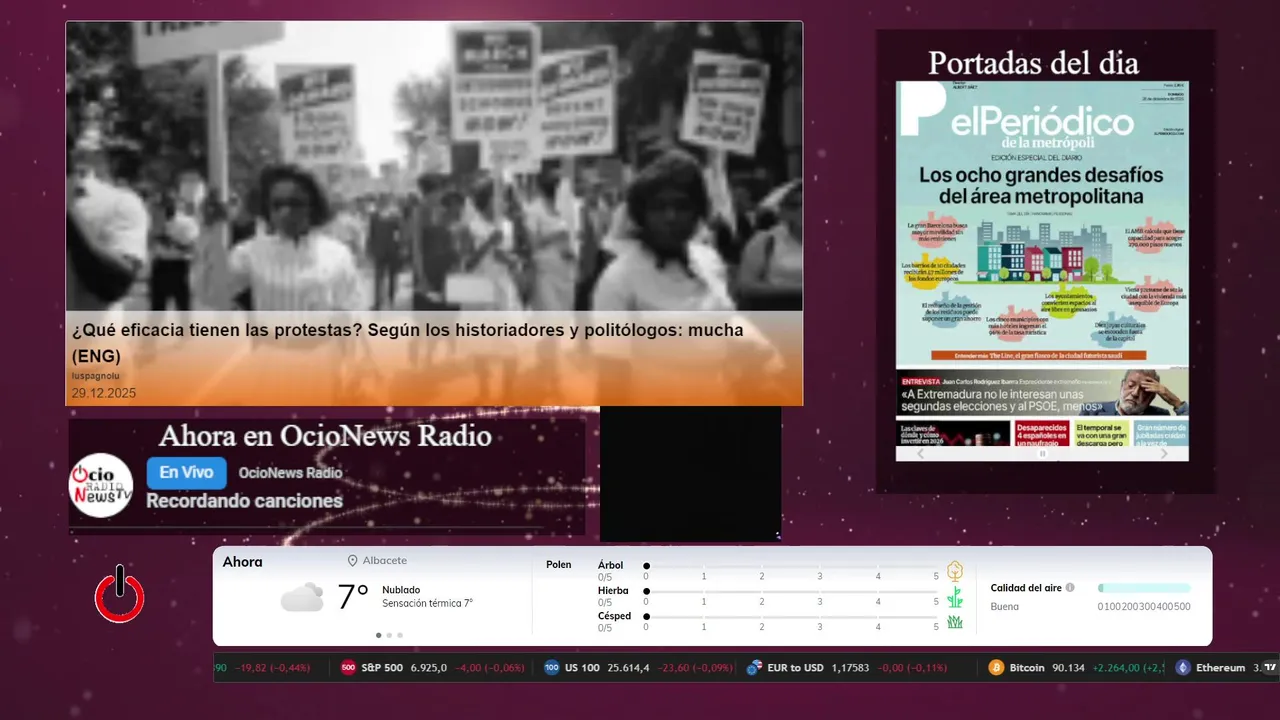This screenshot has width=1280, height=720.
Task: Click the Ahora en OcioNews Radio heading
Action: click(325, 436)
